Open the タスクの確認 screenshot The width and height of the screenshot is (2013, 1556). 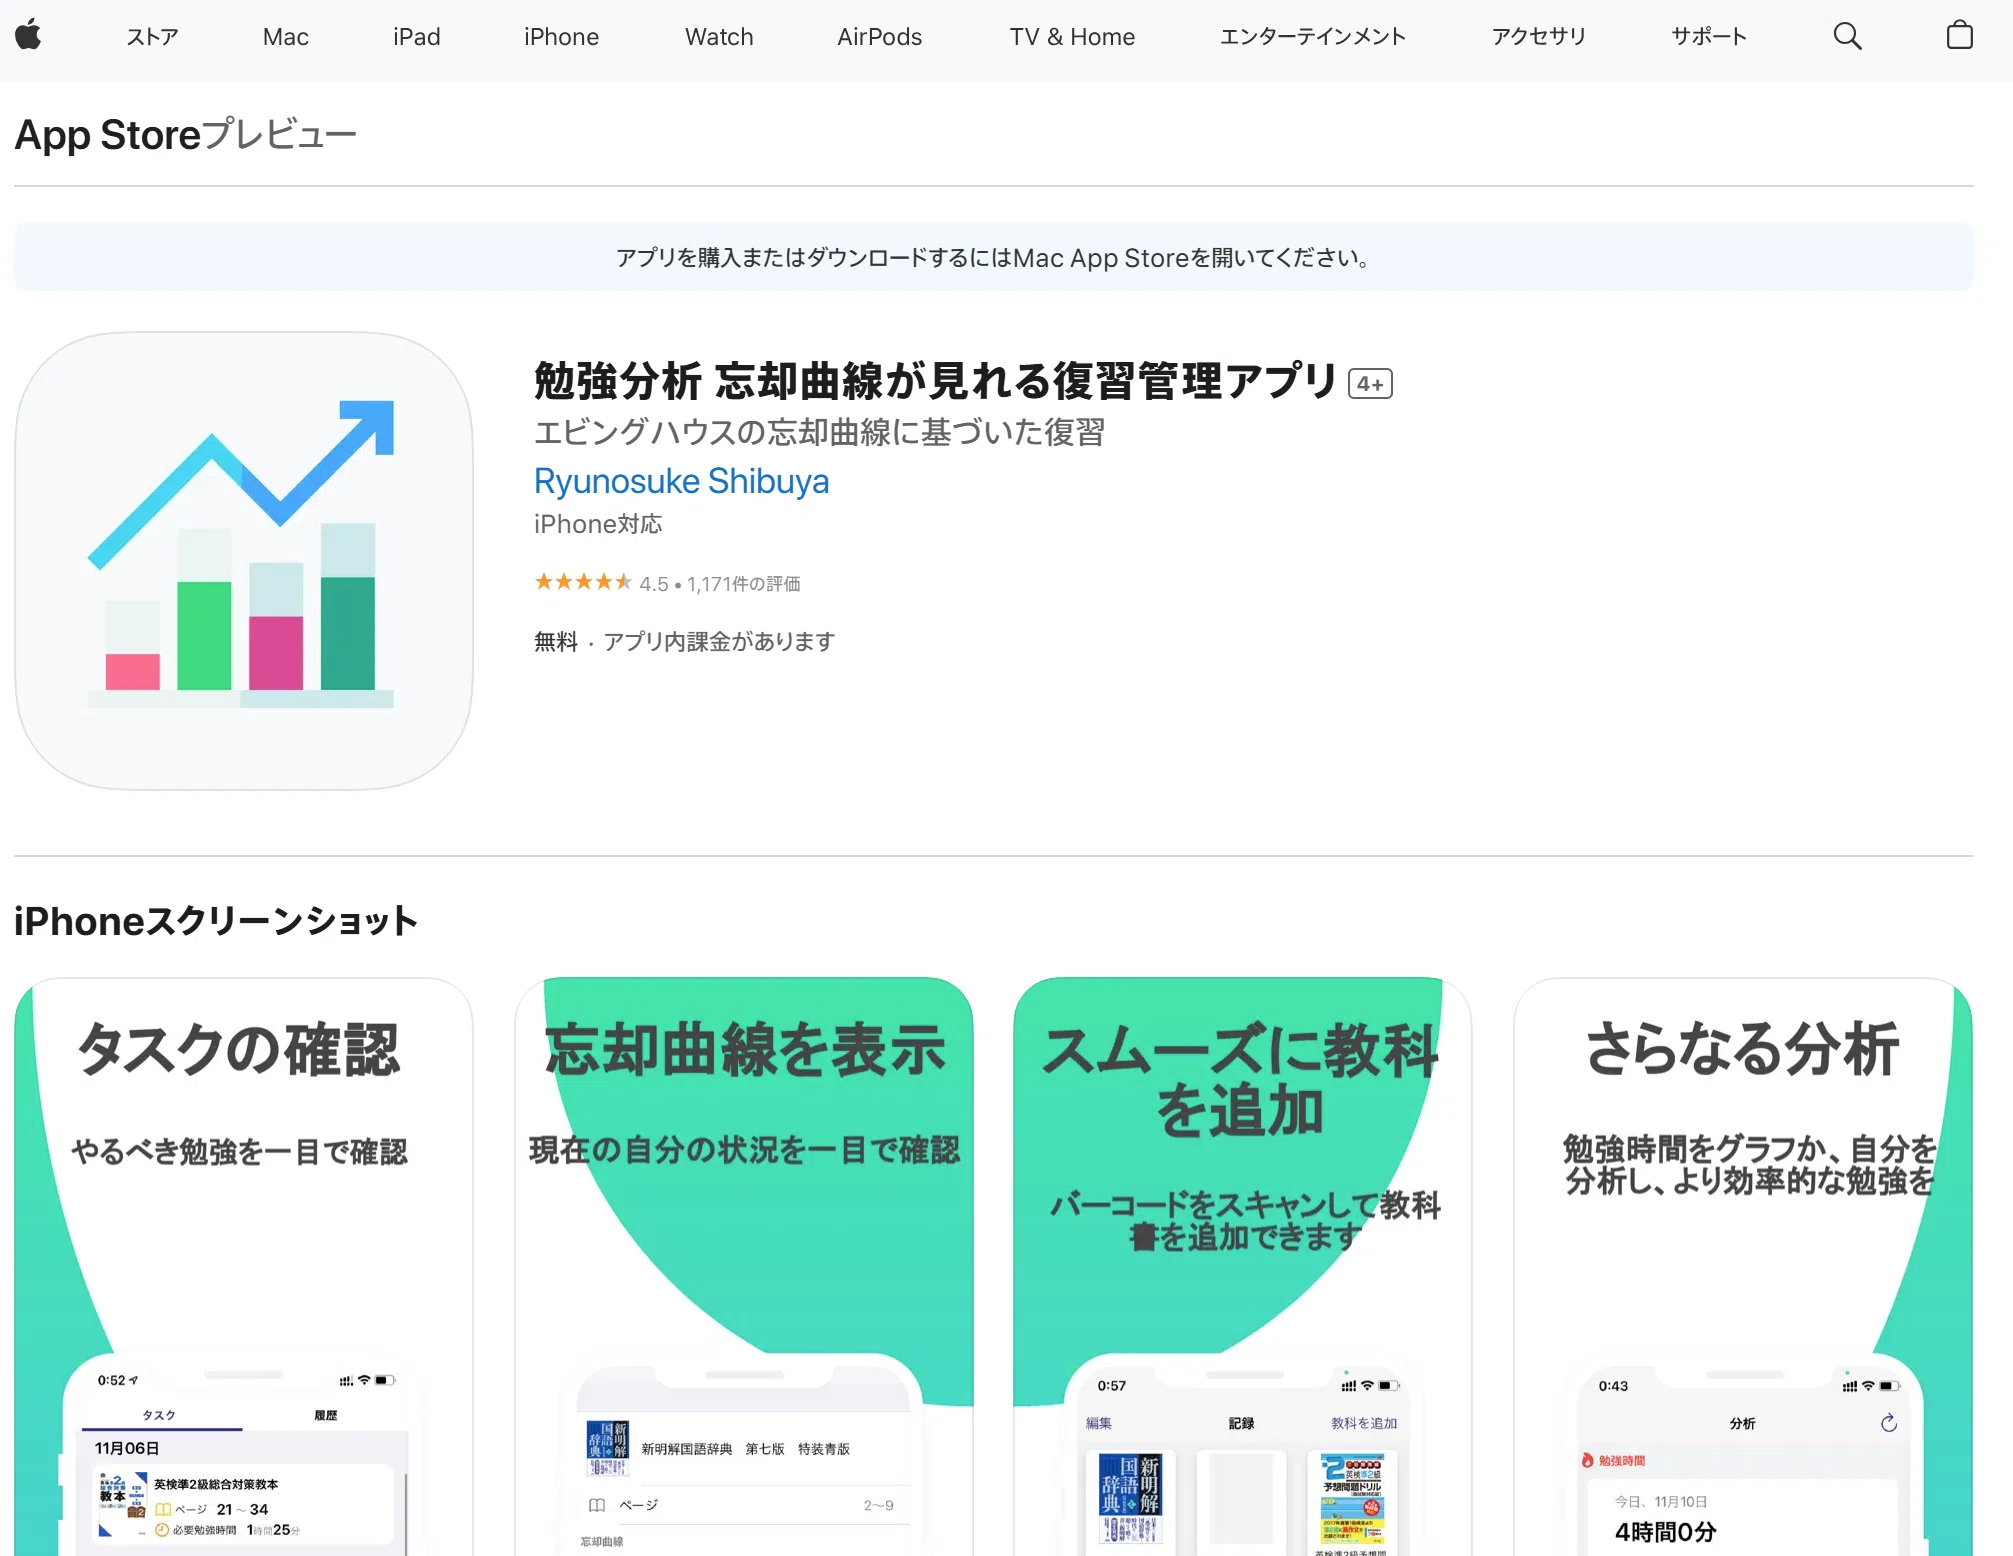[244, 1266]
